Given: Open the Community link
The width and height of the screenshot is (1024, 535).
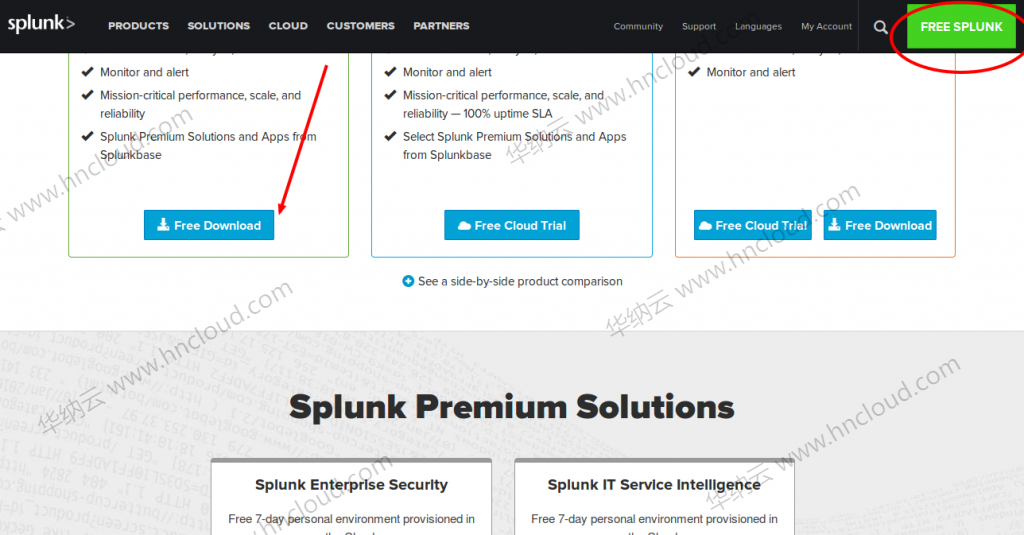Looking at the screenshot, I should pos(638,26).
